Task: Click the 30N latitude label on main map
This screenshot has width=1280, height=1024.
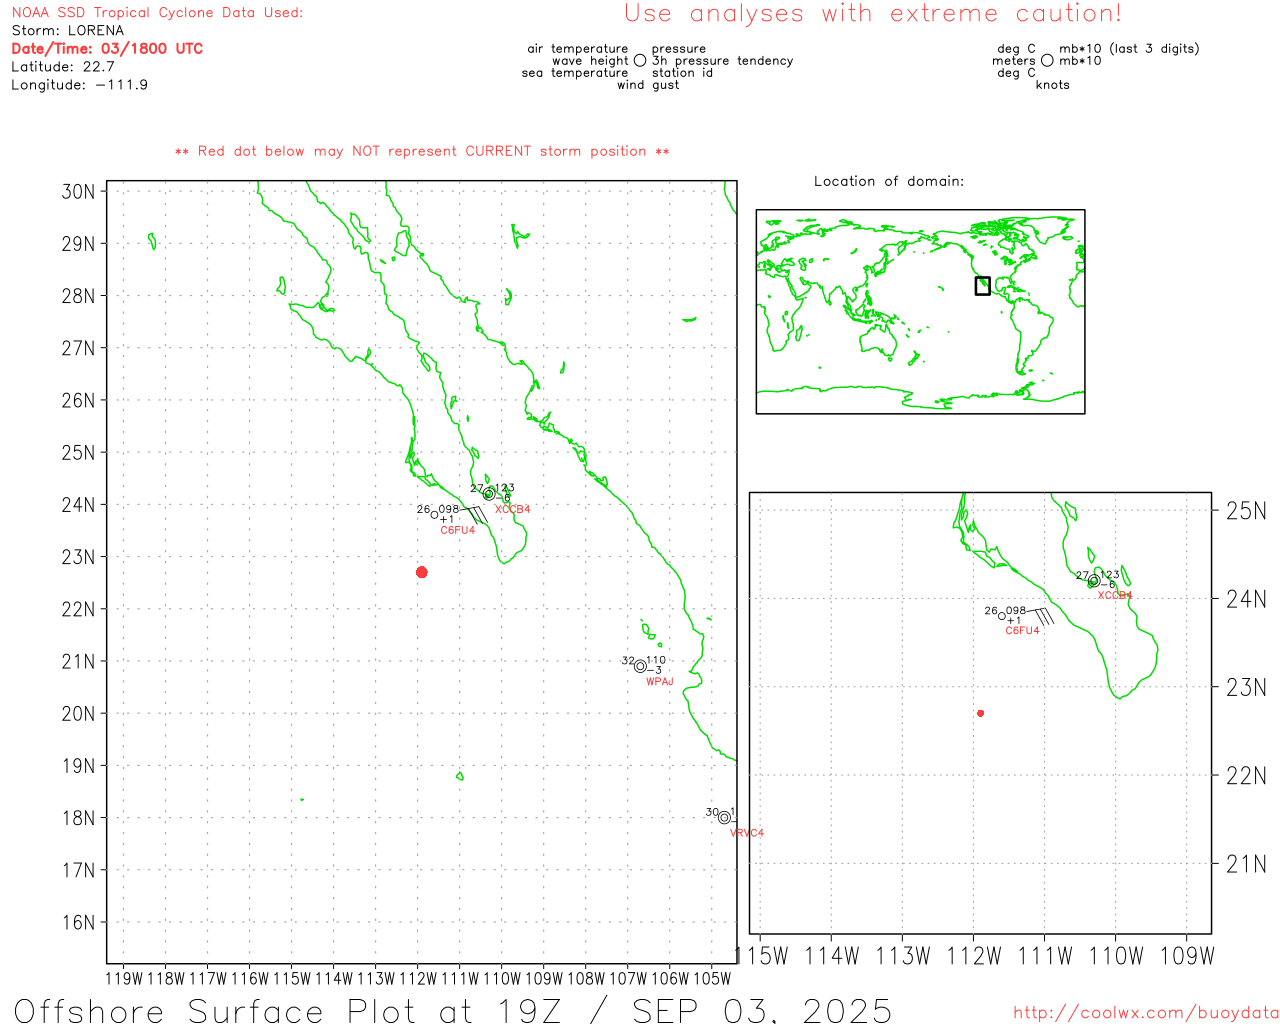Action: [79, 191]
